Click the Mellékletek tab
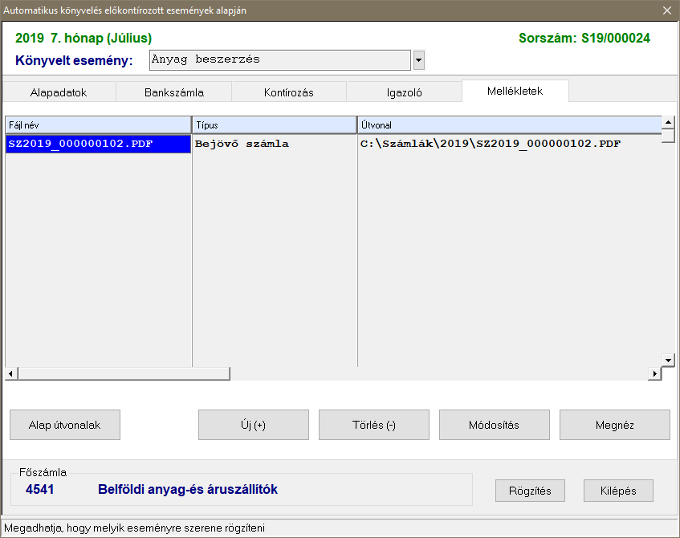 pos(514,91)
